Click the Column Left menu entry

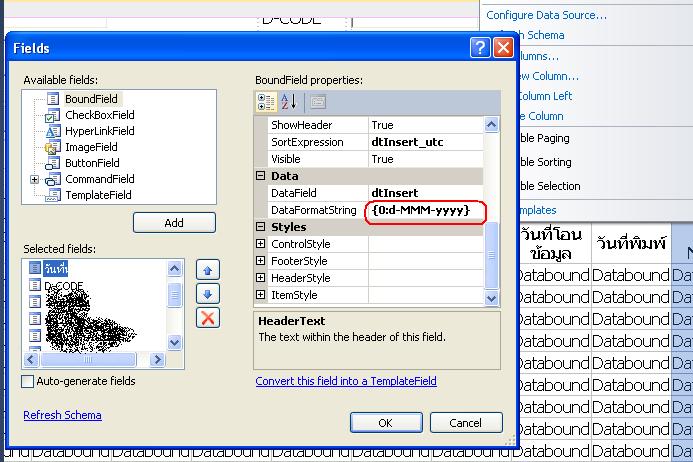[545, 96]
